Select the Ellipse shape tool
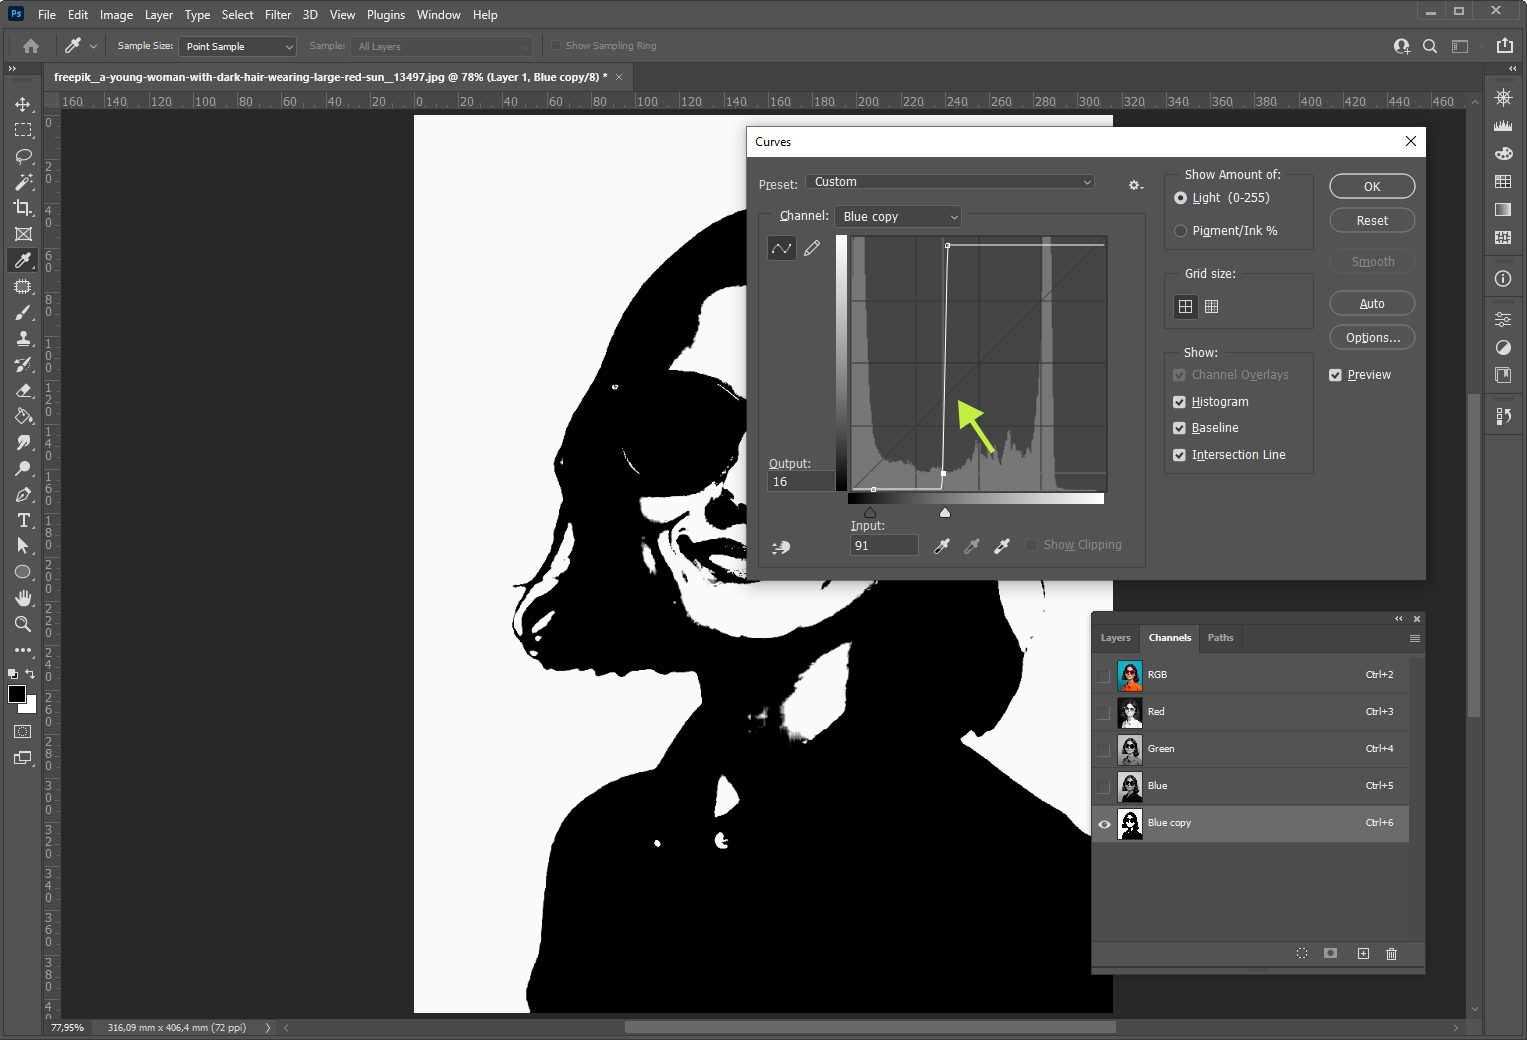The width and height of the screenshot is (1527, 1040). pyautogui.click(x=23, y=572)
